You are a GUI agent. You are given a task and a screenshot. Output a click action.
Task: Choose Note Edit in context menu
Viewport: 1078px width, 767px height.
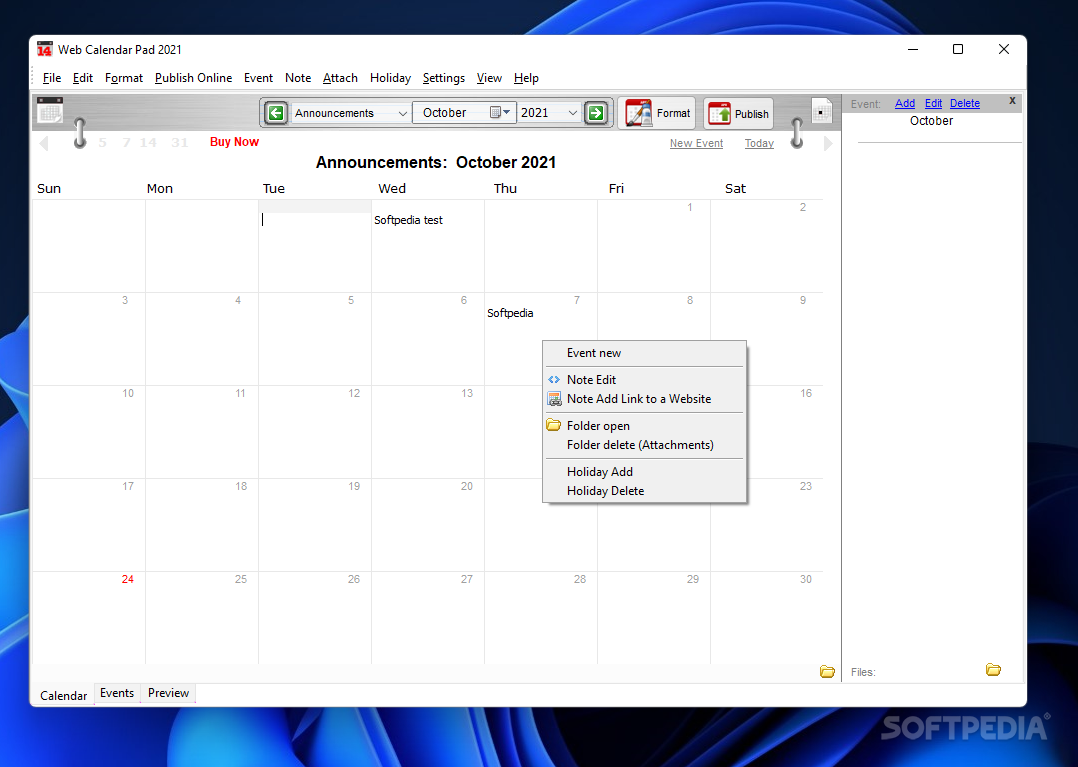click(645, 379)
